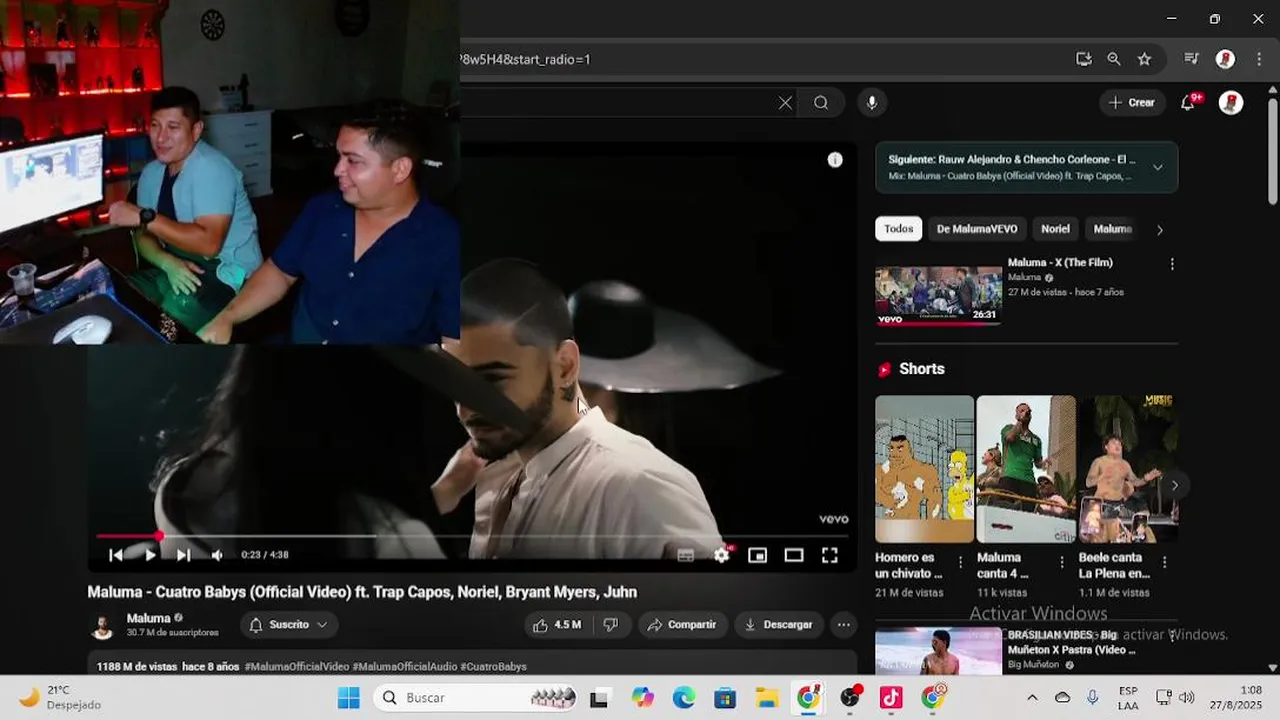Dislike the Cuatro Babys video
This screenshot has height=720, width=1280.
[x=610, y=625]
